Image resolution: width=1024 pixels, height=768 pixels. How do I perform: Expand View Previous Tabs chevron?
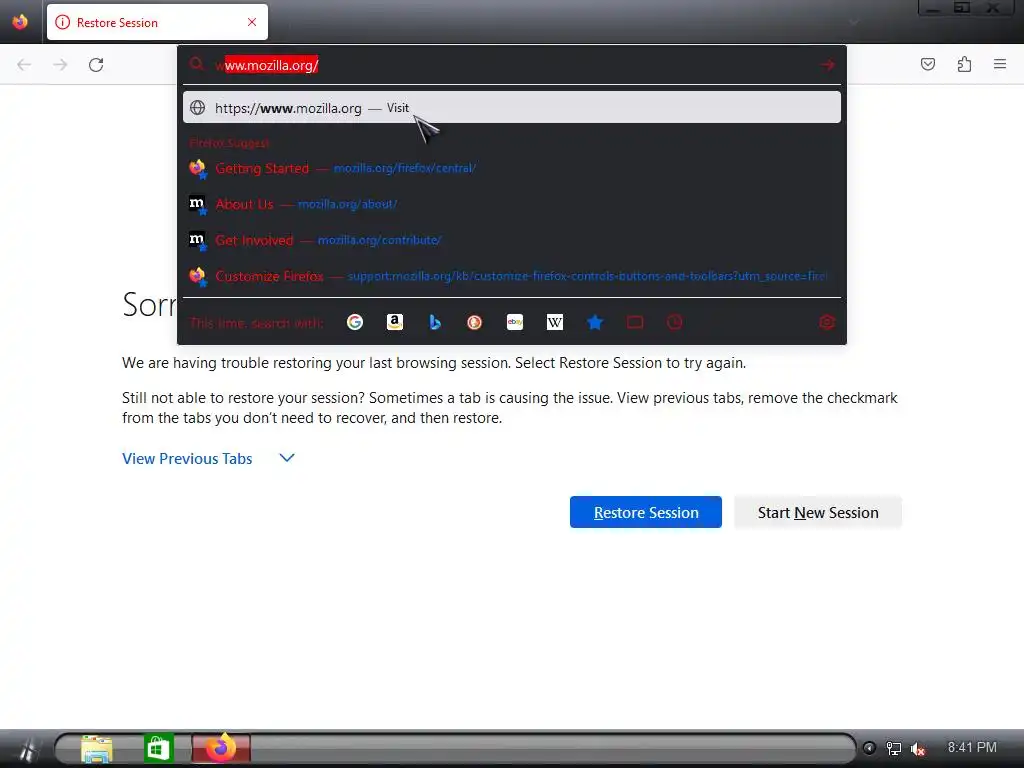coord(287,458)
